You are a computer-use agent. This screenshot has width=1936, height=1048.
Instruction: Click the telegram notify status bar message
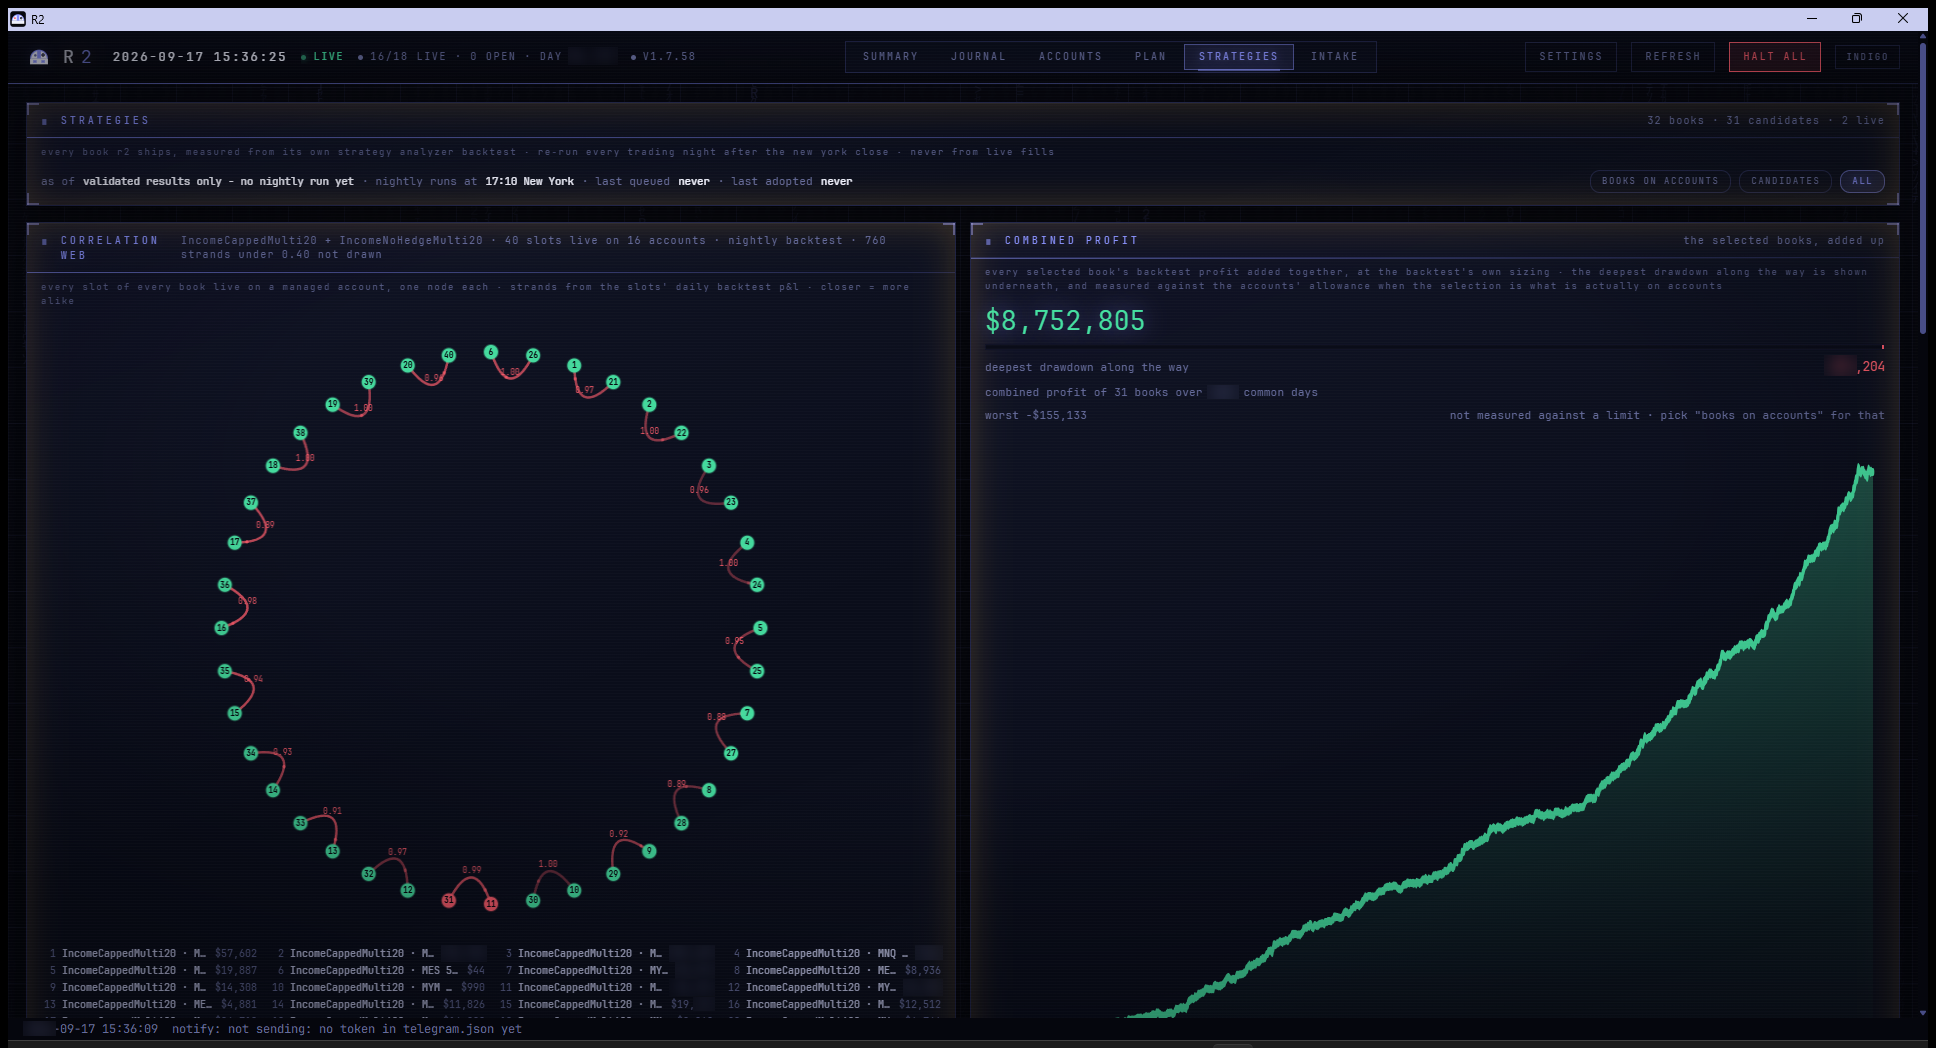[x=347, y=1029]
